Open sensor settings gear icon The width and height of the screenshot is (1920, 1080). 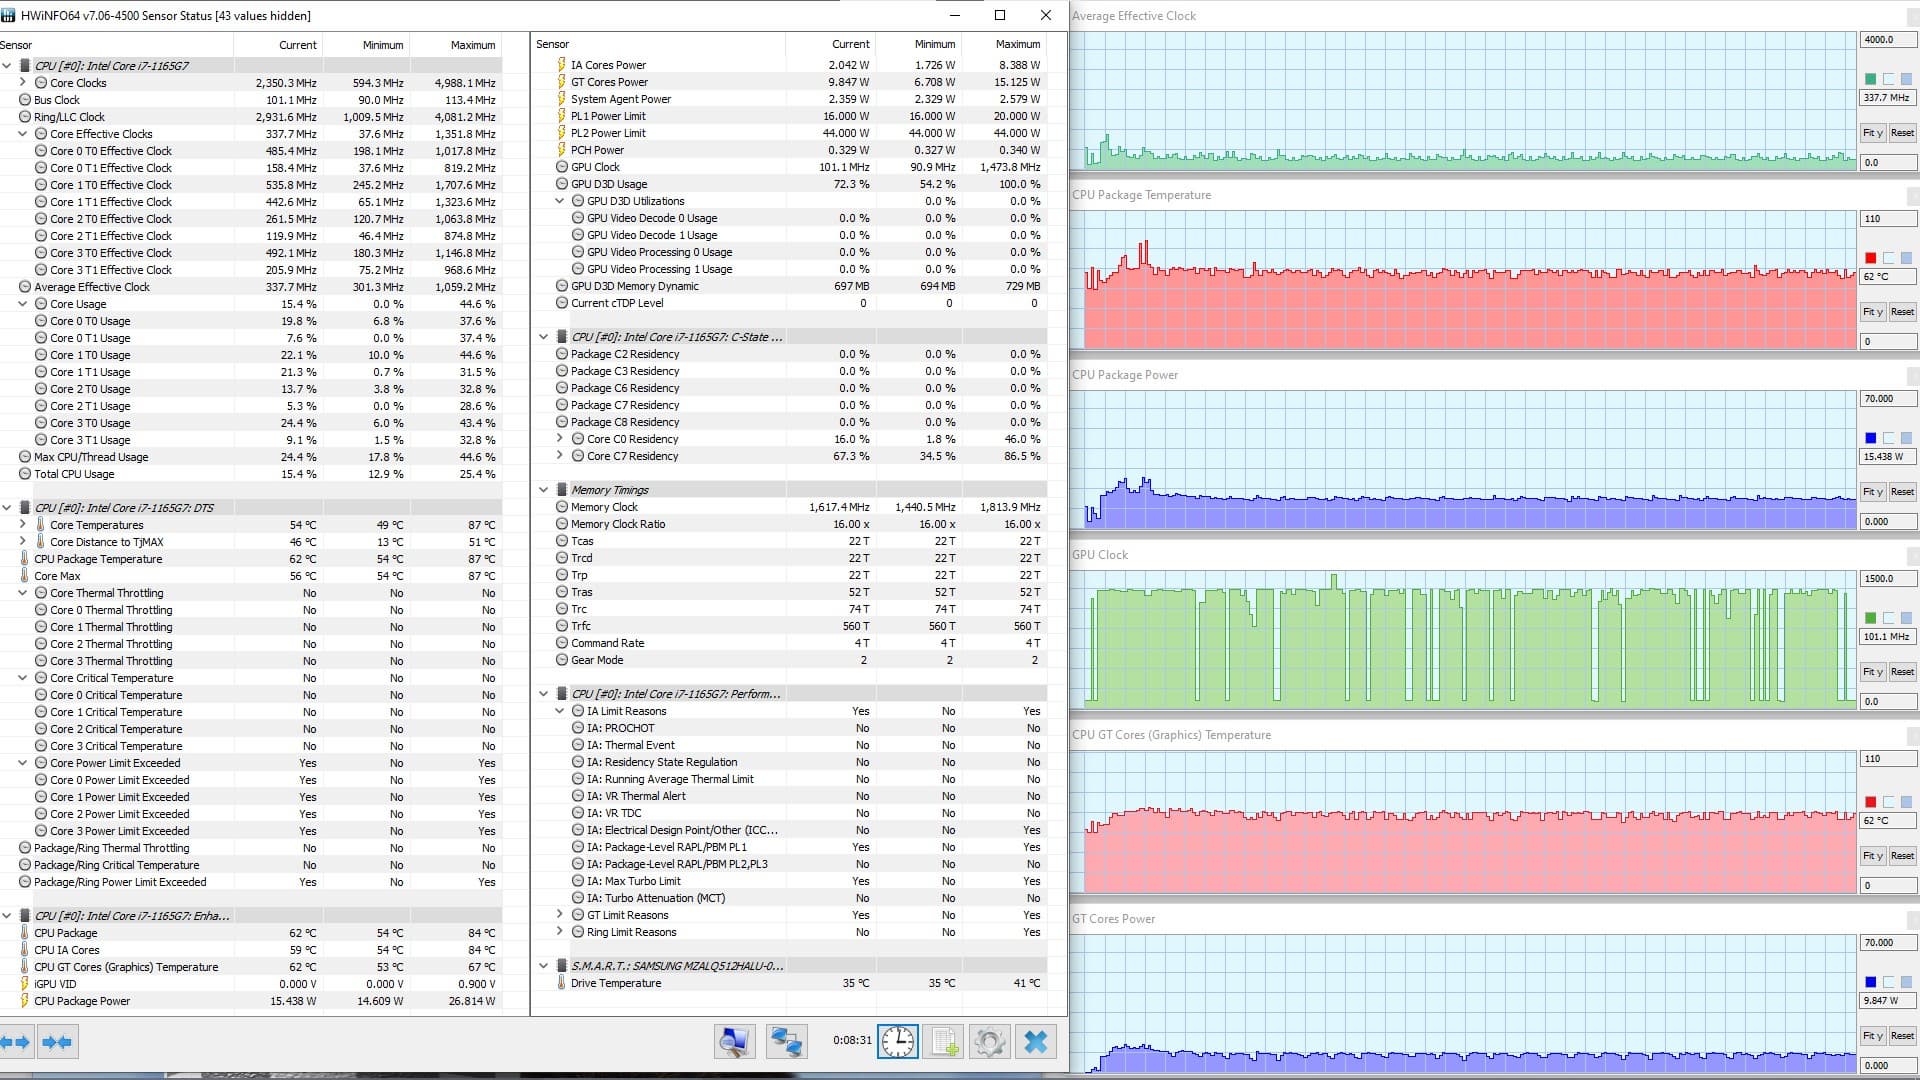[989, 1042]
